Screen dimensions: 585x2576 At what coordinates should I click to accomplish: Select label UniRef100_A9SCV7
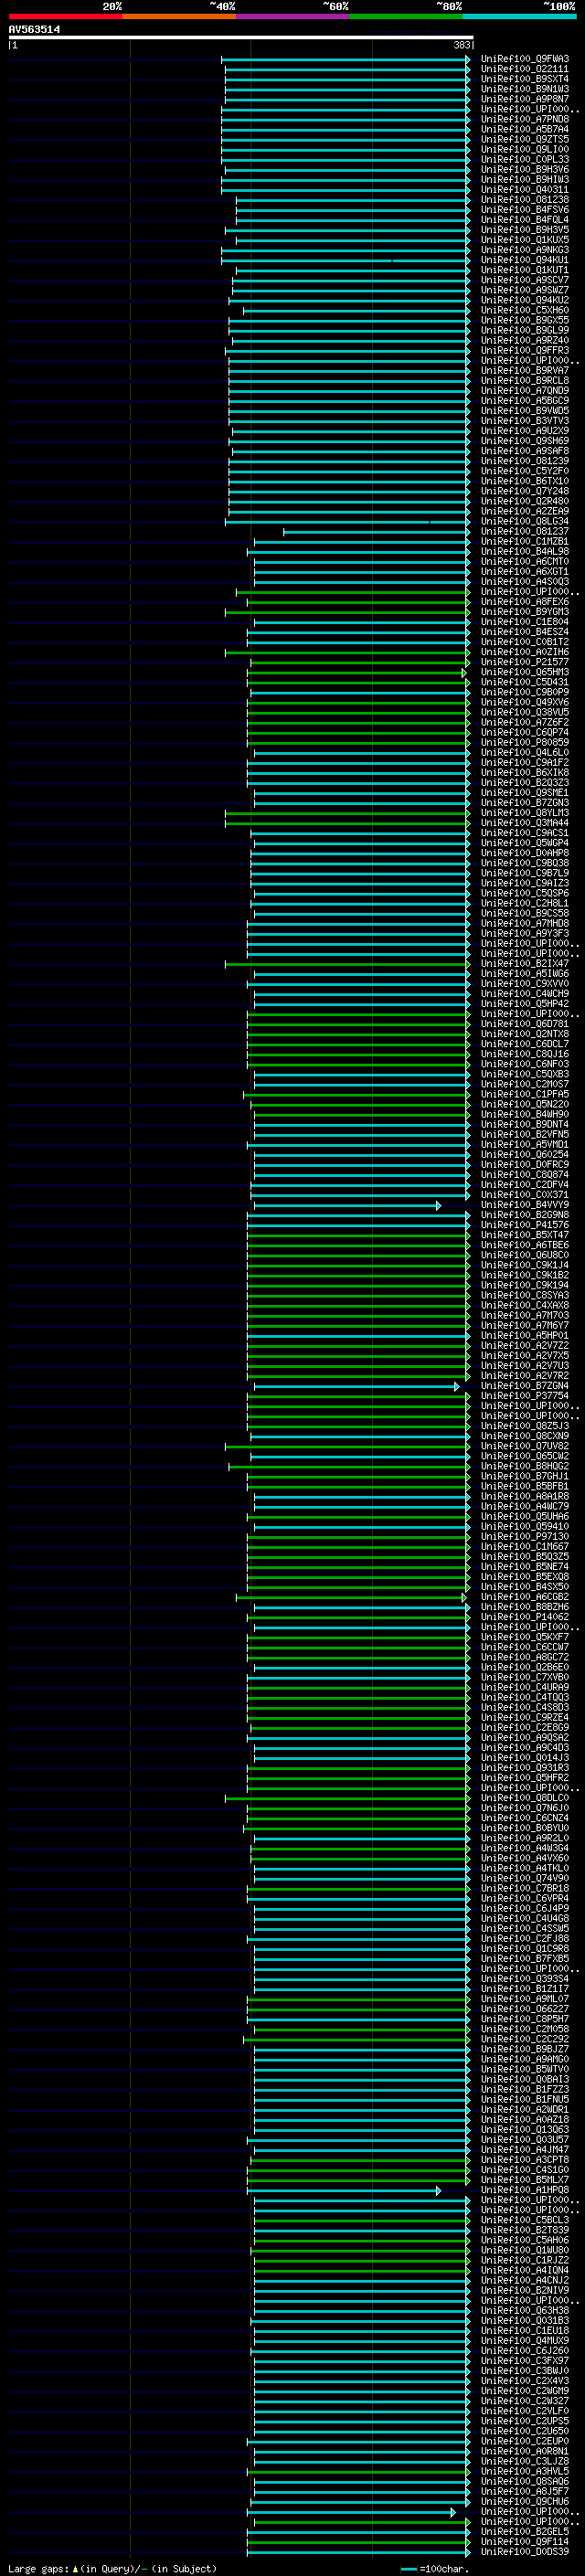click(525, 280)
